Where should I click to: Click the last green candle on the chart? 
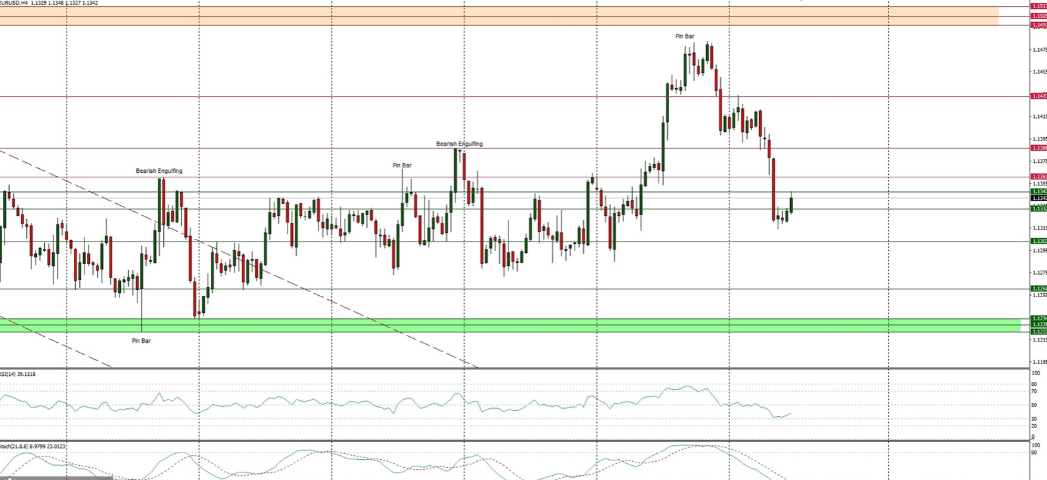tap(791, 204)
